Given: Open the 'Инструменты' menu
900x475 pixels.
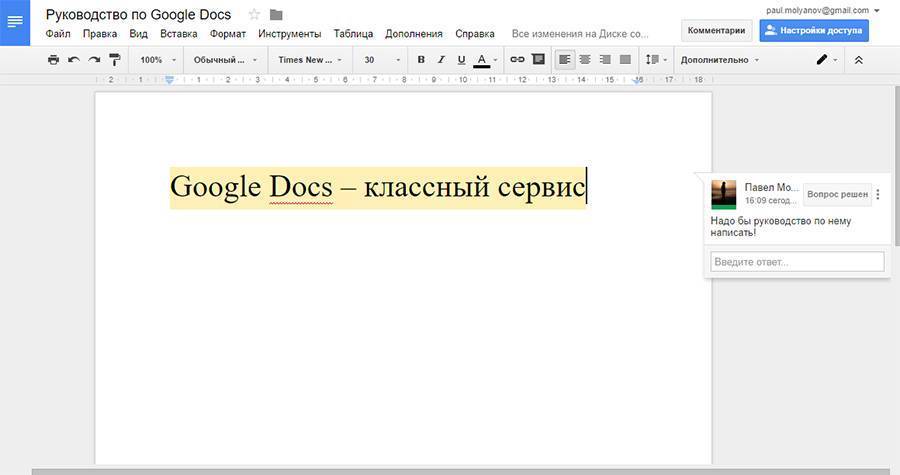Looking at the screenshot, I should 290,34.
